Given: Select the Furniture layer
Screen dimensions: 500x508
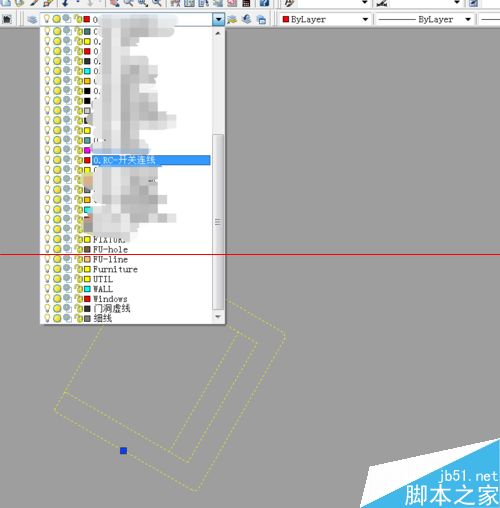Looking at the screenshot, I should 115,269.
